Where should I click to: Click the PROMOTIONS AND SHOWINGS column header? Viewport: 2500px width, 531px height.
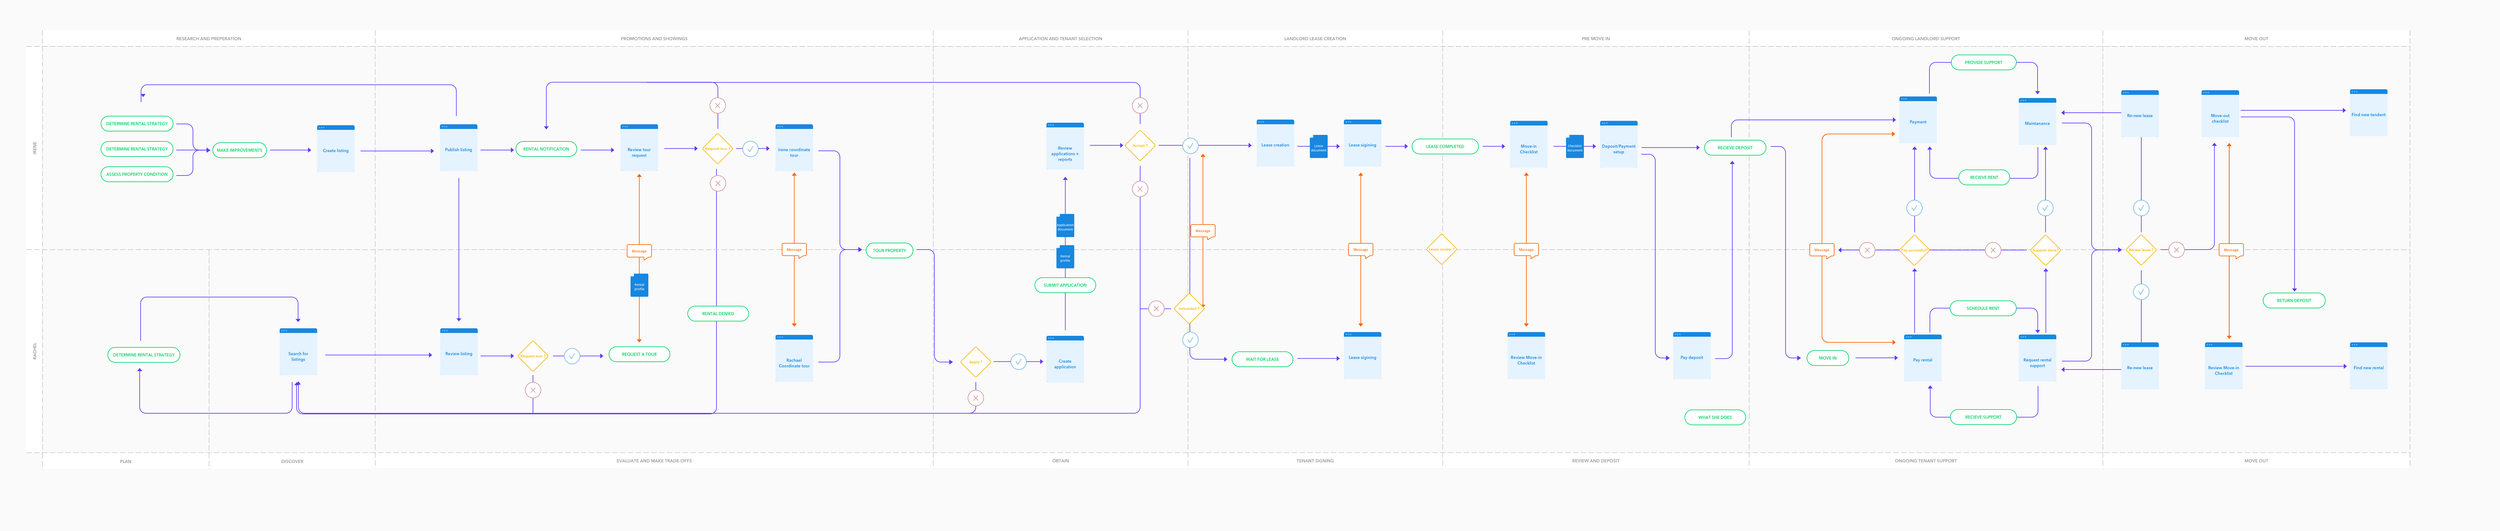pyautogui.click(x=654, y=38)
